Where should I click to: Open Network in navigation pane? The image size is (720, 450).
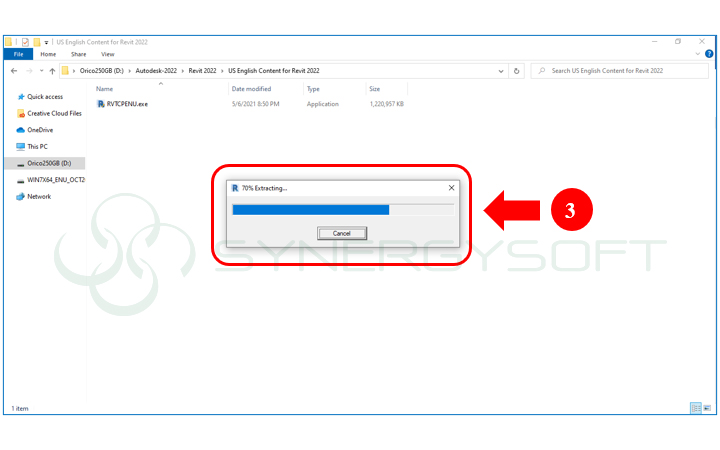point(39,197)
